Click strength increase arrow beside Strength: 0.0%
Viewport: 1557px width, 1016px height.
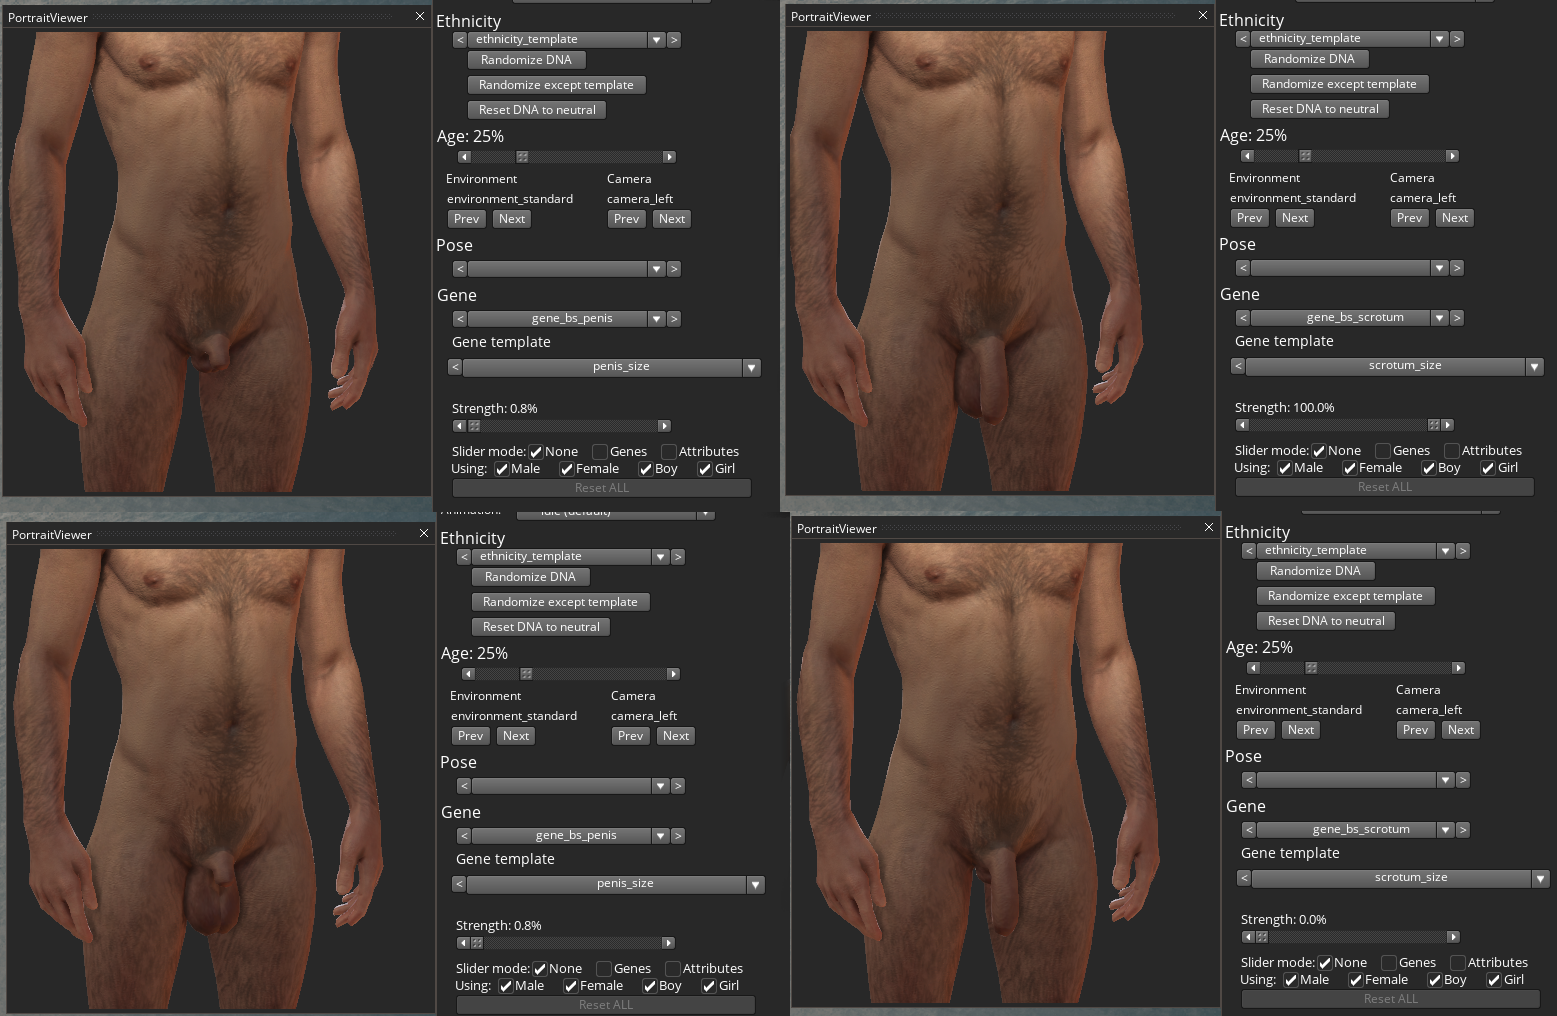1453,937
